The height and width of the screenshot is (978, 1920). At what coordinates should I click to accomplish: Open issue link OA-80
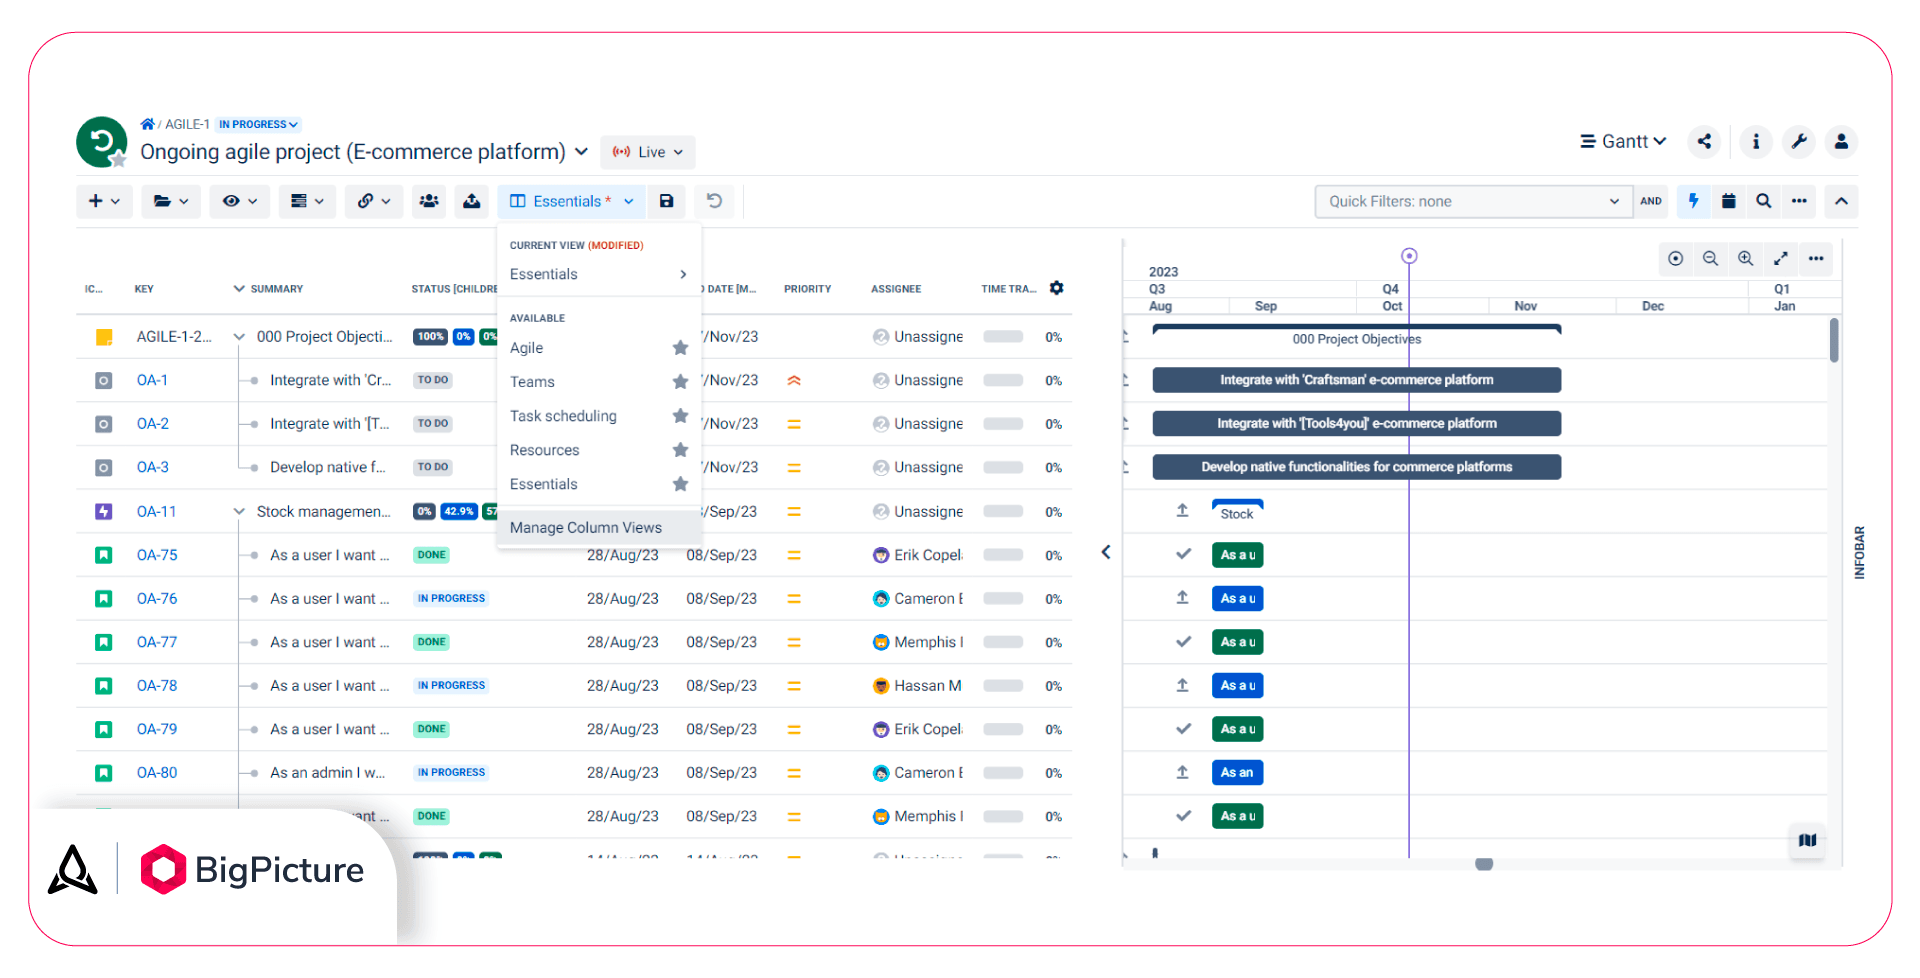coord(157,772)
